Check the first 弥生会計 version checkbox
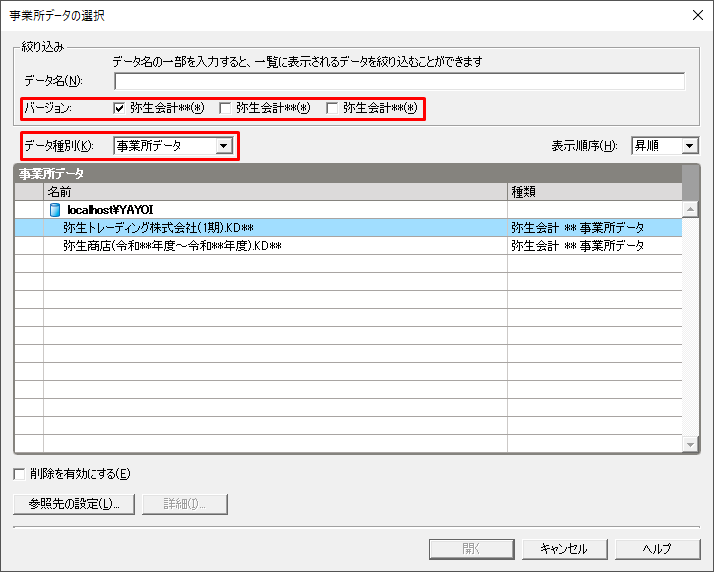This screenshot has height=572, width=714. [x=119, y=108]
